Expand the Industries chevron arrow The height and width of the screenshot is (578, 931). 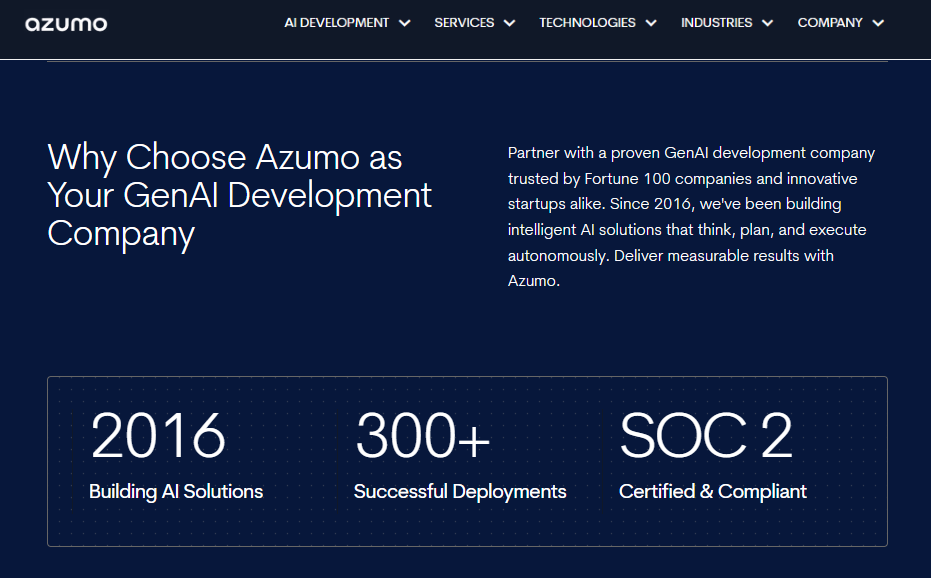[x=768, y=23]
